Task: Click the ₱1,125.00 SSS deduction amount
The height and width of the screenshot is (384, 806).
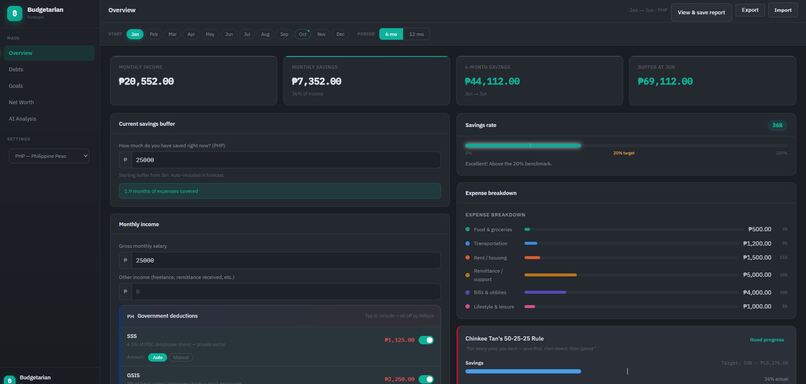Action: 399,340
